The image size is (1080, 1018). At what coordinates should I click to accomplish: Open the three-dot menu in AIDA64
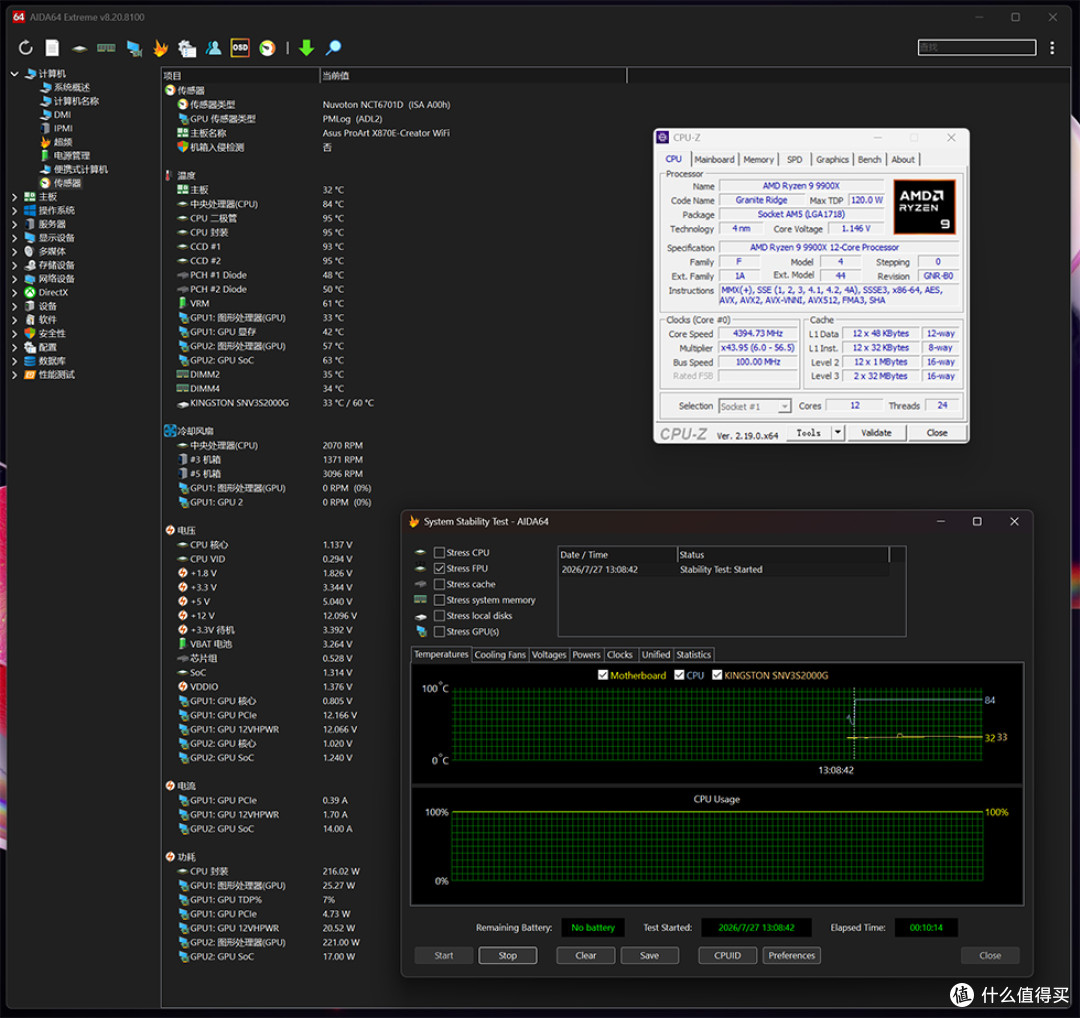click(1052, 48)
